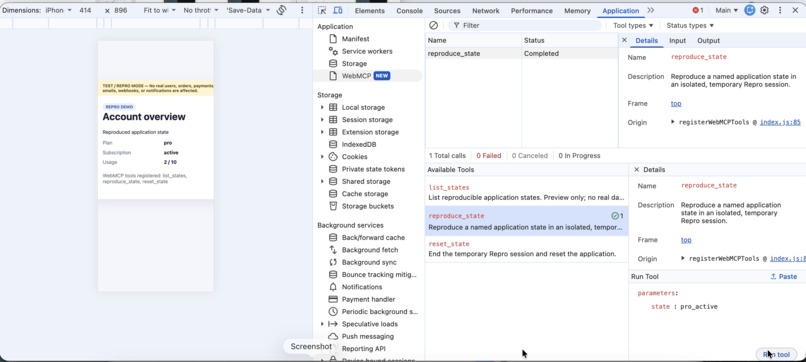Click the Background sync icon
This screenshot has height=362, width=806.
click(333, 262)
